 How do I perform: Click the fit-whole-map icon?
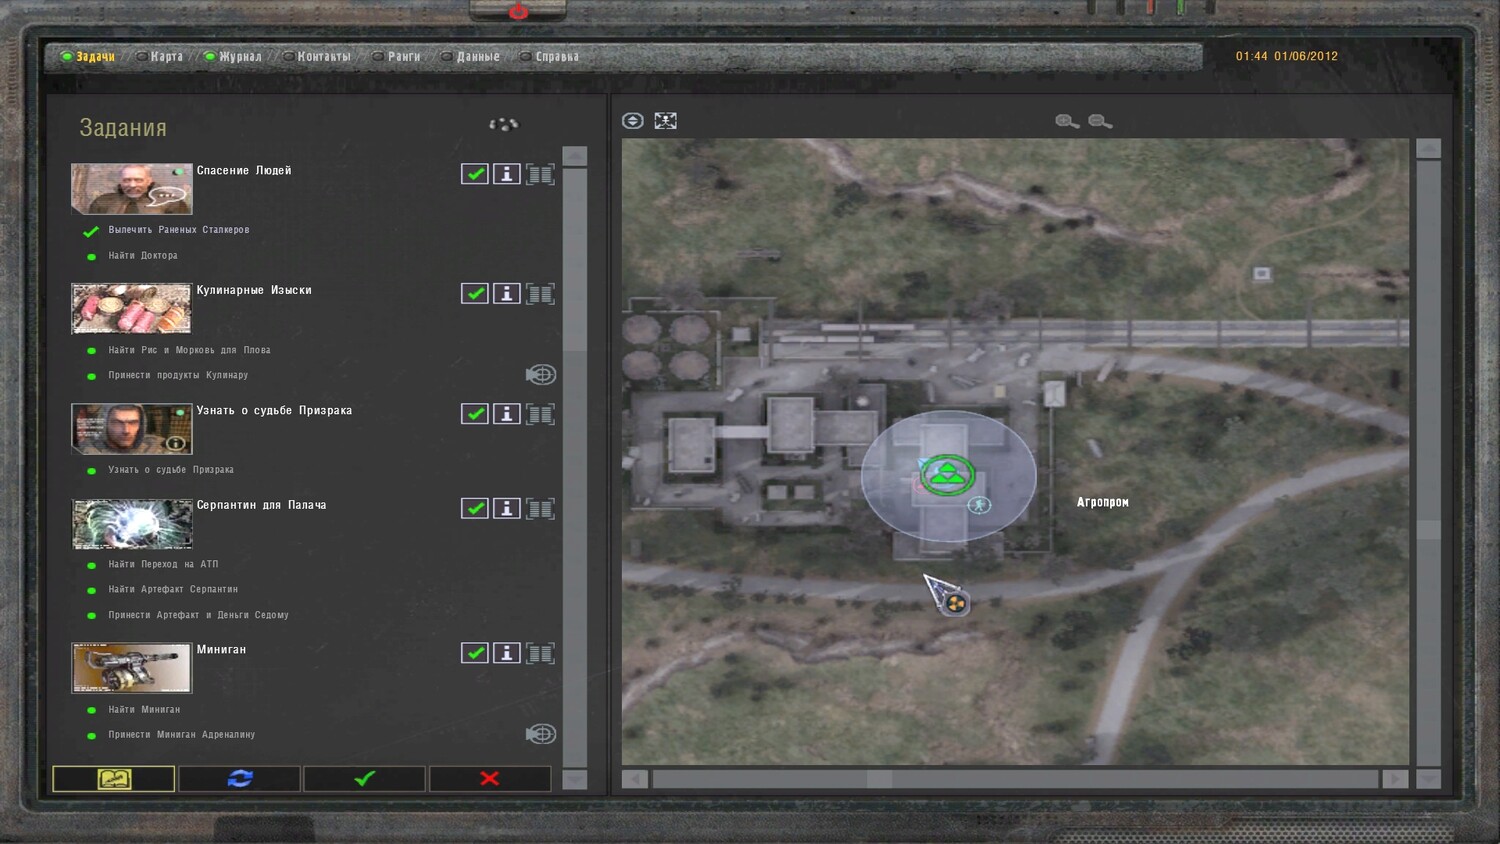click(x=665, y=121)
